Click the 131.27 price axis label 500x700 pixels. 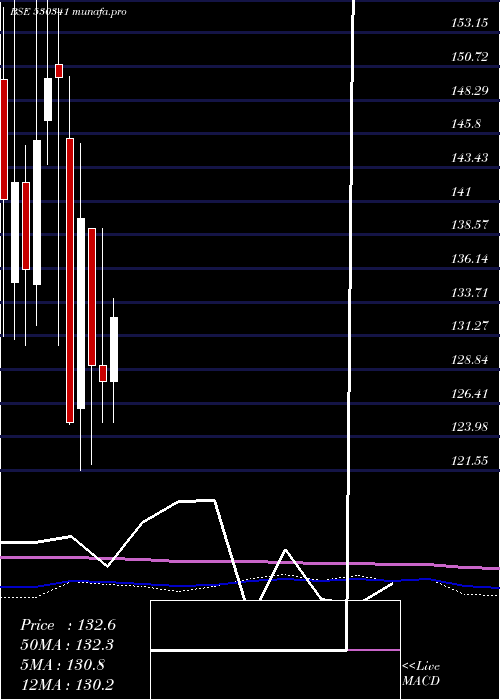469,326
